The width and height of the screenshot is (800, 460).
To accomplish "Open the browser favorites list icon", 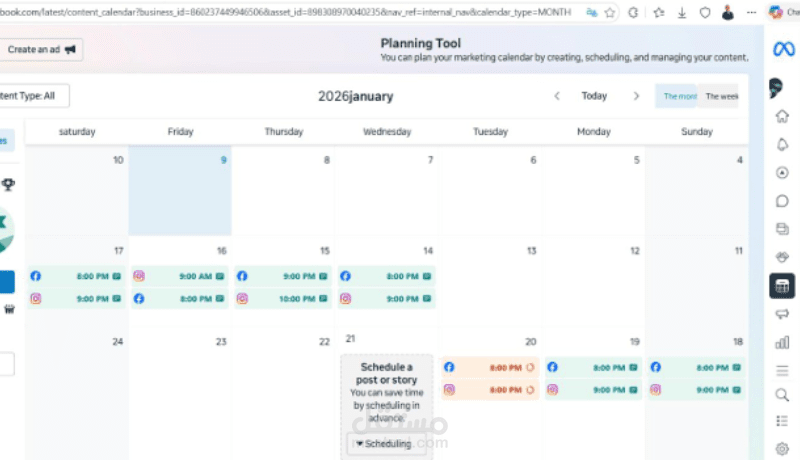I will 659,13.
